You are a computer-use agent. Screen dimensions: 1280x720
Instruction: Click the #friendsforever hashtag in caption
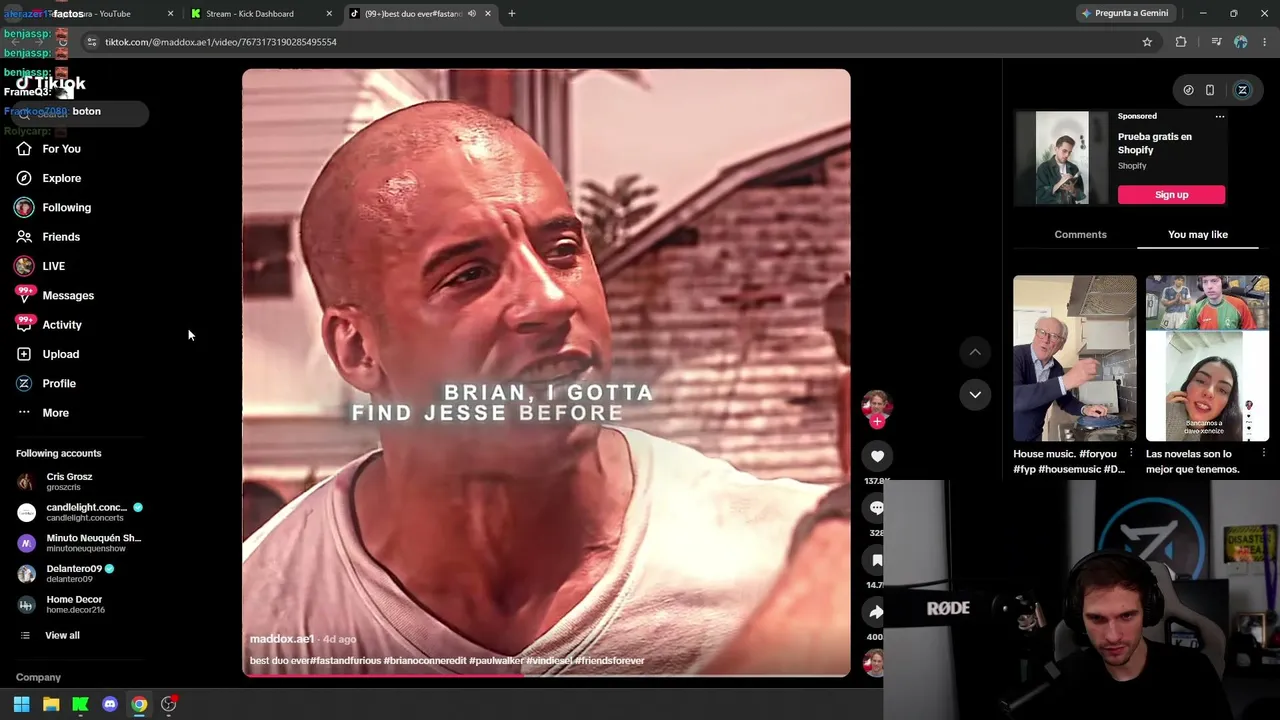[610, 661]
